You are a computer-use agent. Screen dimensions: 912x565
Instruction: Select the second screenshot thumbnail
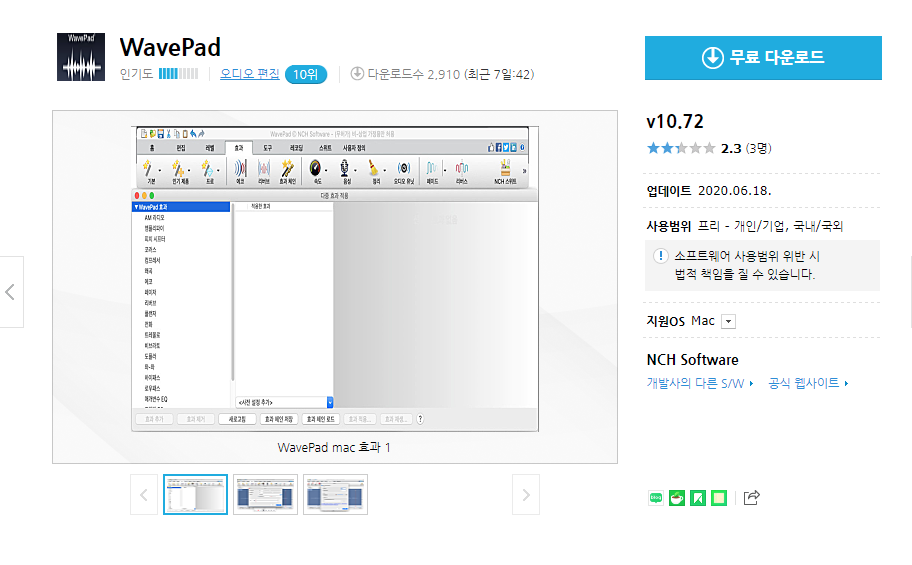[265, 495]
